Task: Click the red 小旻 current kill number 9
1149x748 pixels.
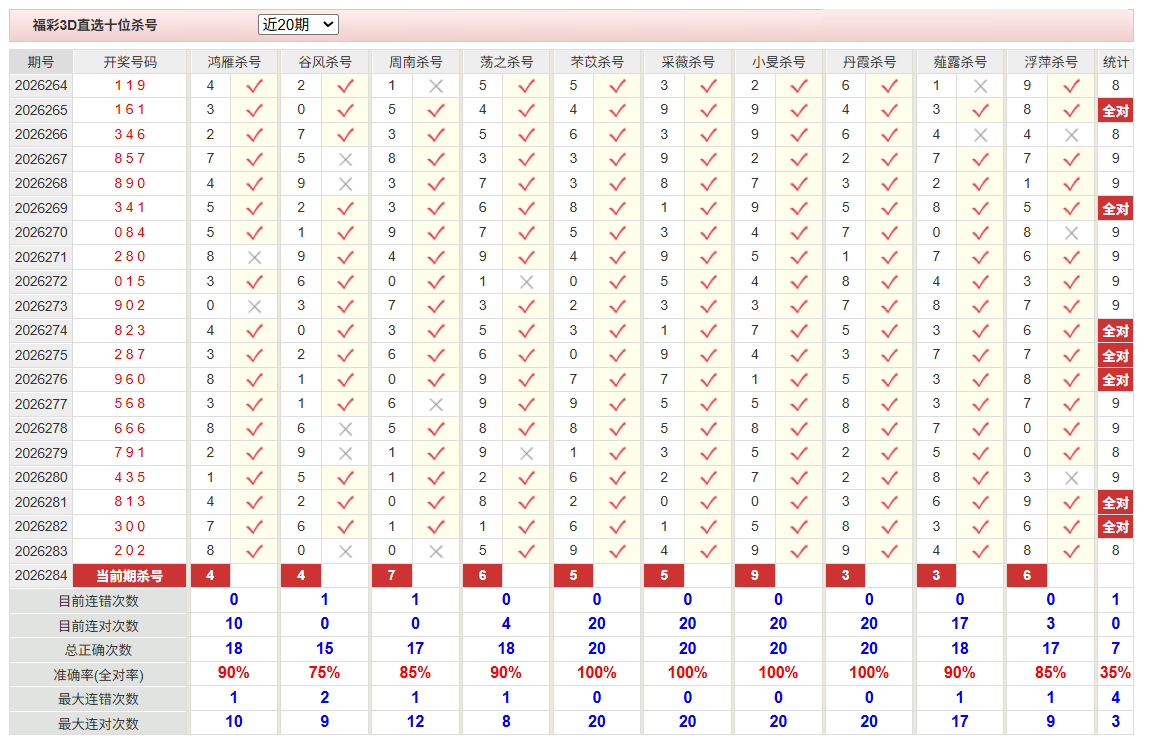Action: pyautogui.click(x=755, y=576)
